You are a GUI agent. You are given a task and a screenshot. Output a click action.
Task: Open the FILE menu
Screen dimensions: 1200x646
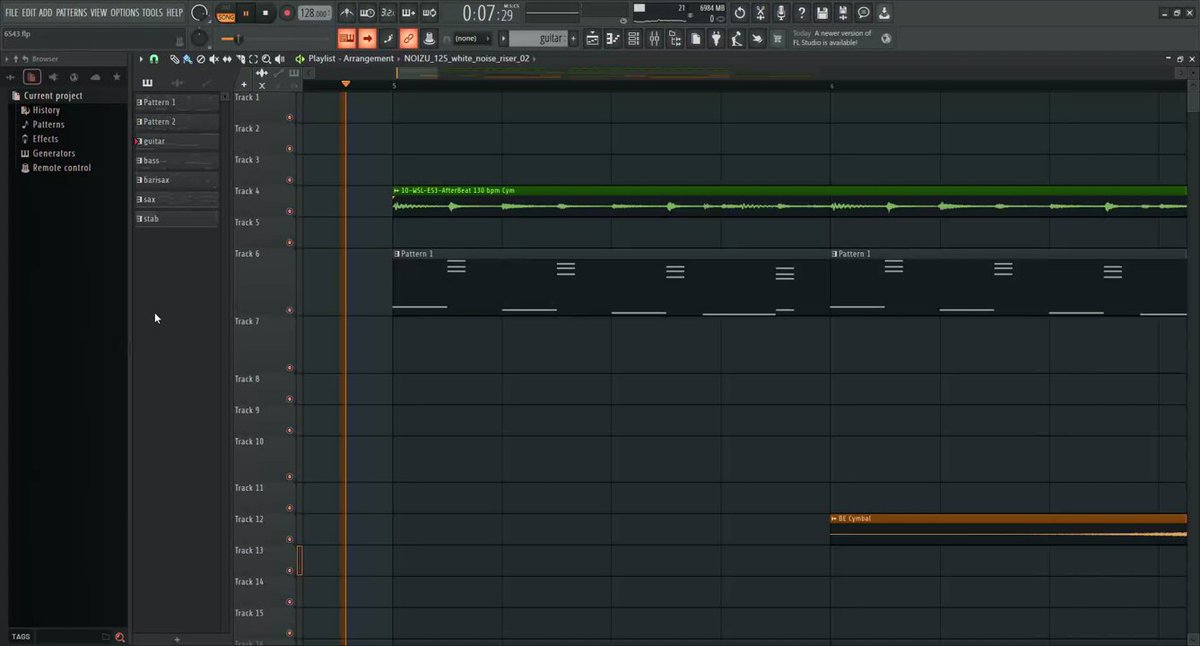(x=13, y=12)
